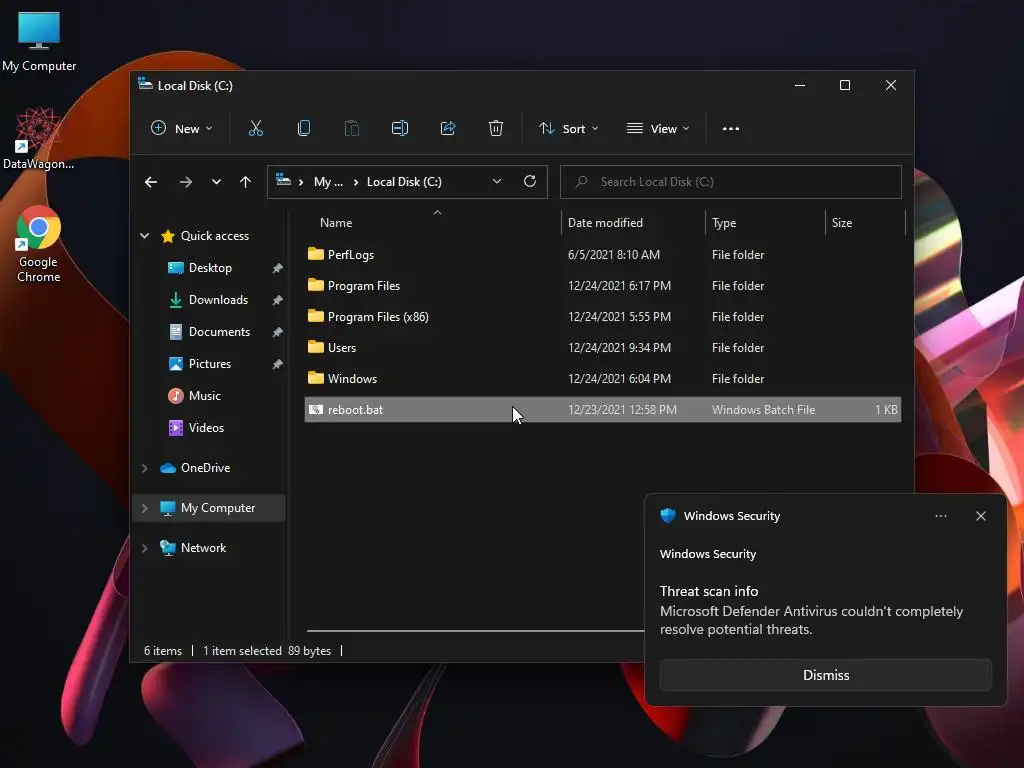Click the Delete trash can icon
This screenshot has height=768, width=1024.
pyautogui.click(x=496, y=129)
